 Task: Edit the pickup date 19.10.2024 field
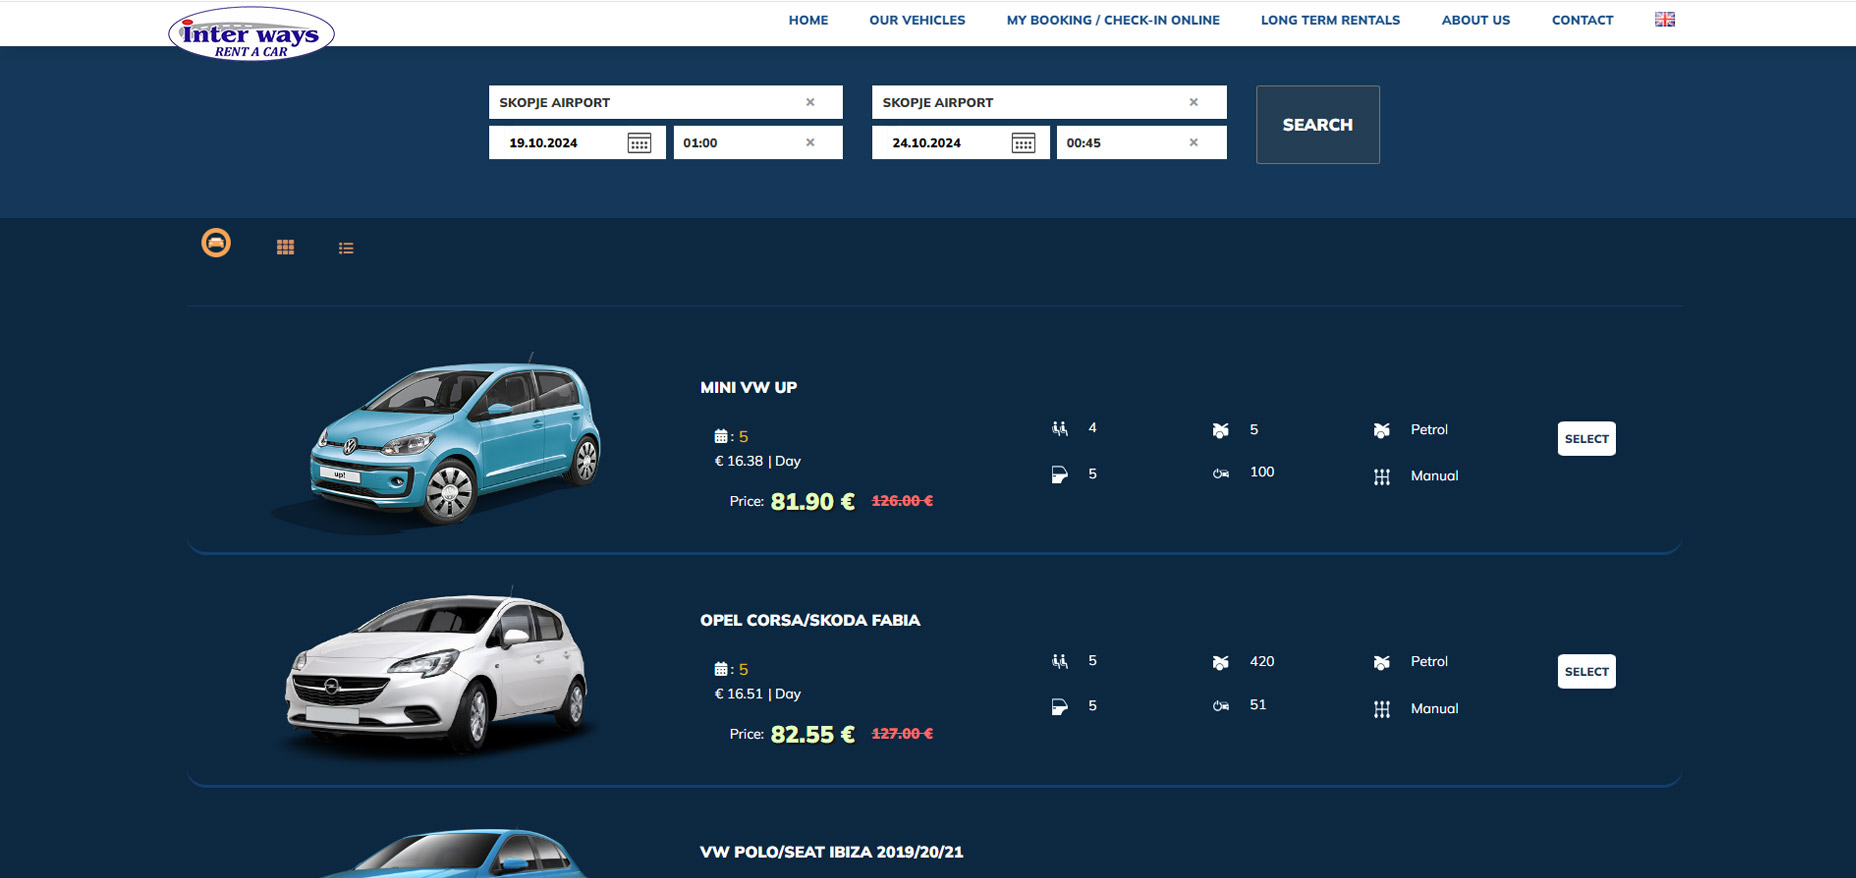coord(577,142)
